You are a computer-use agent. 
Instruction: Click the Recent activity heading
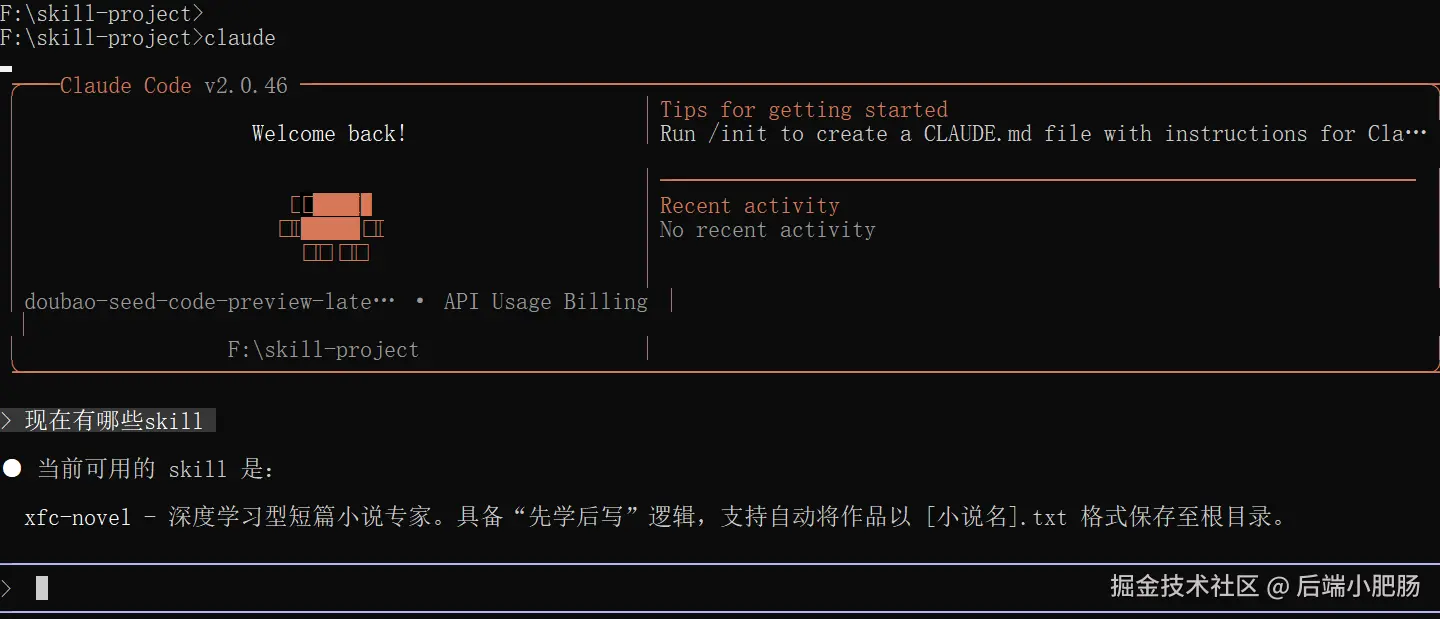(750, 206)
